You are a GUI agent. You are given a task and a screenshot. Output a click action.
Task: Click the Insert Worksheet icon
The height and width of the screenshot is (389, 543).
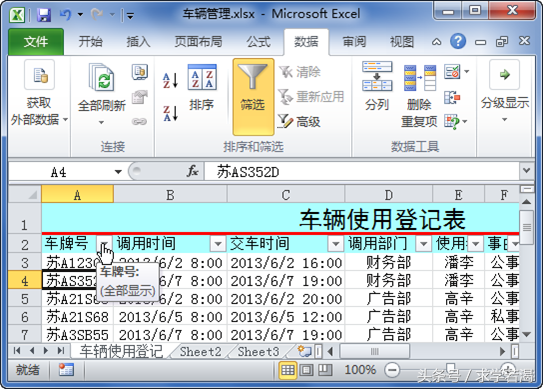point(305,351)
